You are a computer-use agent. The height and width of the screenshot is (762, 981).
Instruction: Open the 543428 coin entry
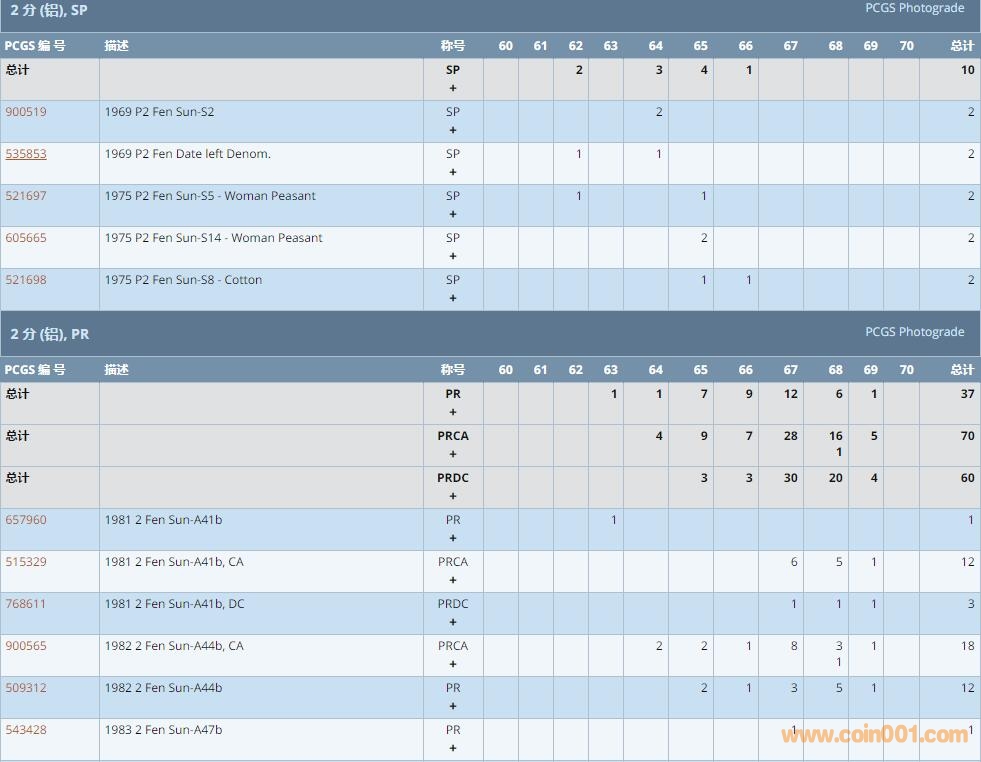26,730
